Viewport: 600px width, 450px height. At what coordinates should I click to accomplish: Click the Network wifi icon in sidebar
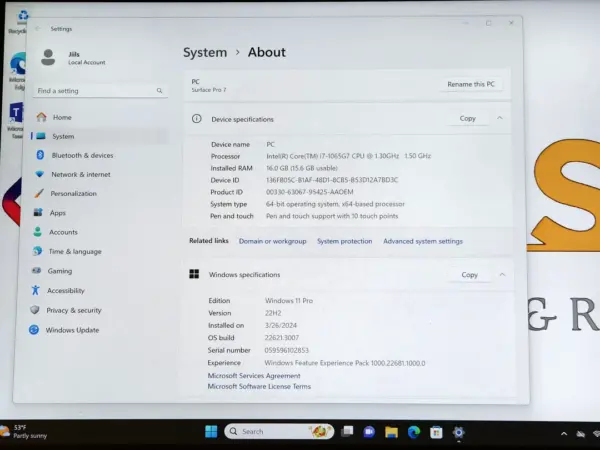[39, 174]
